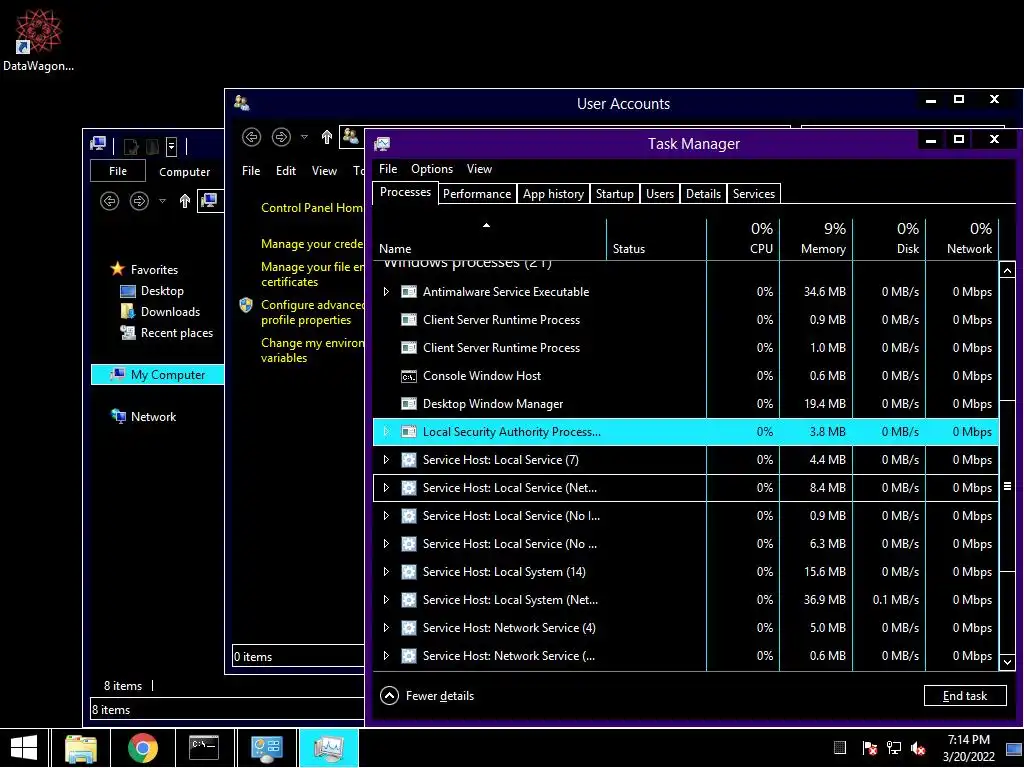Open the Action Center flag tray icon
Viewport: 1024px width, 768px height.
click(x=869, y=748)
